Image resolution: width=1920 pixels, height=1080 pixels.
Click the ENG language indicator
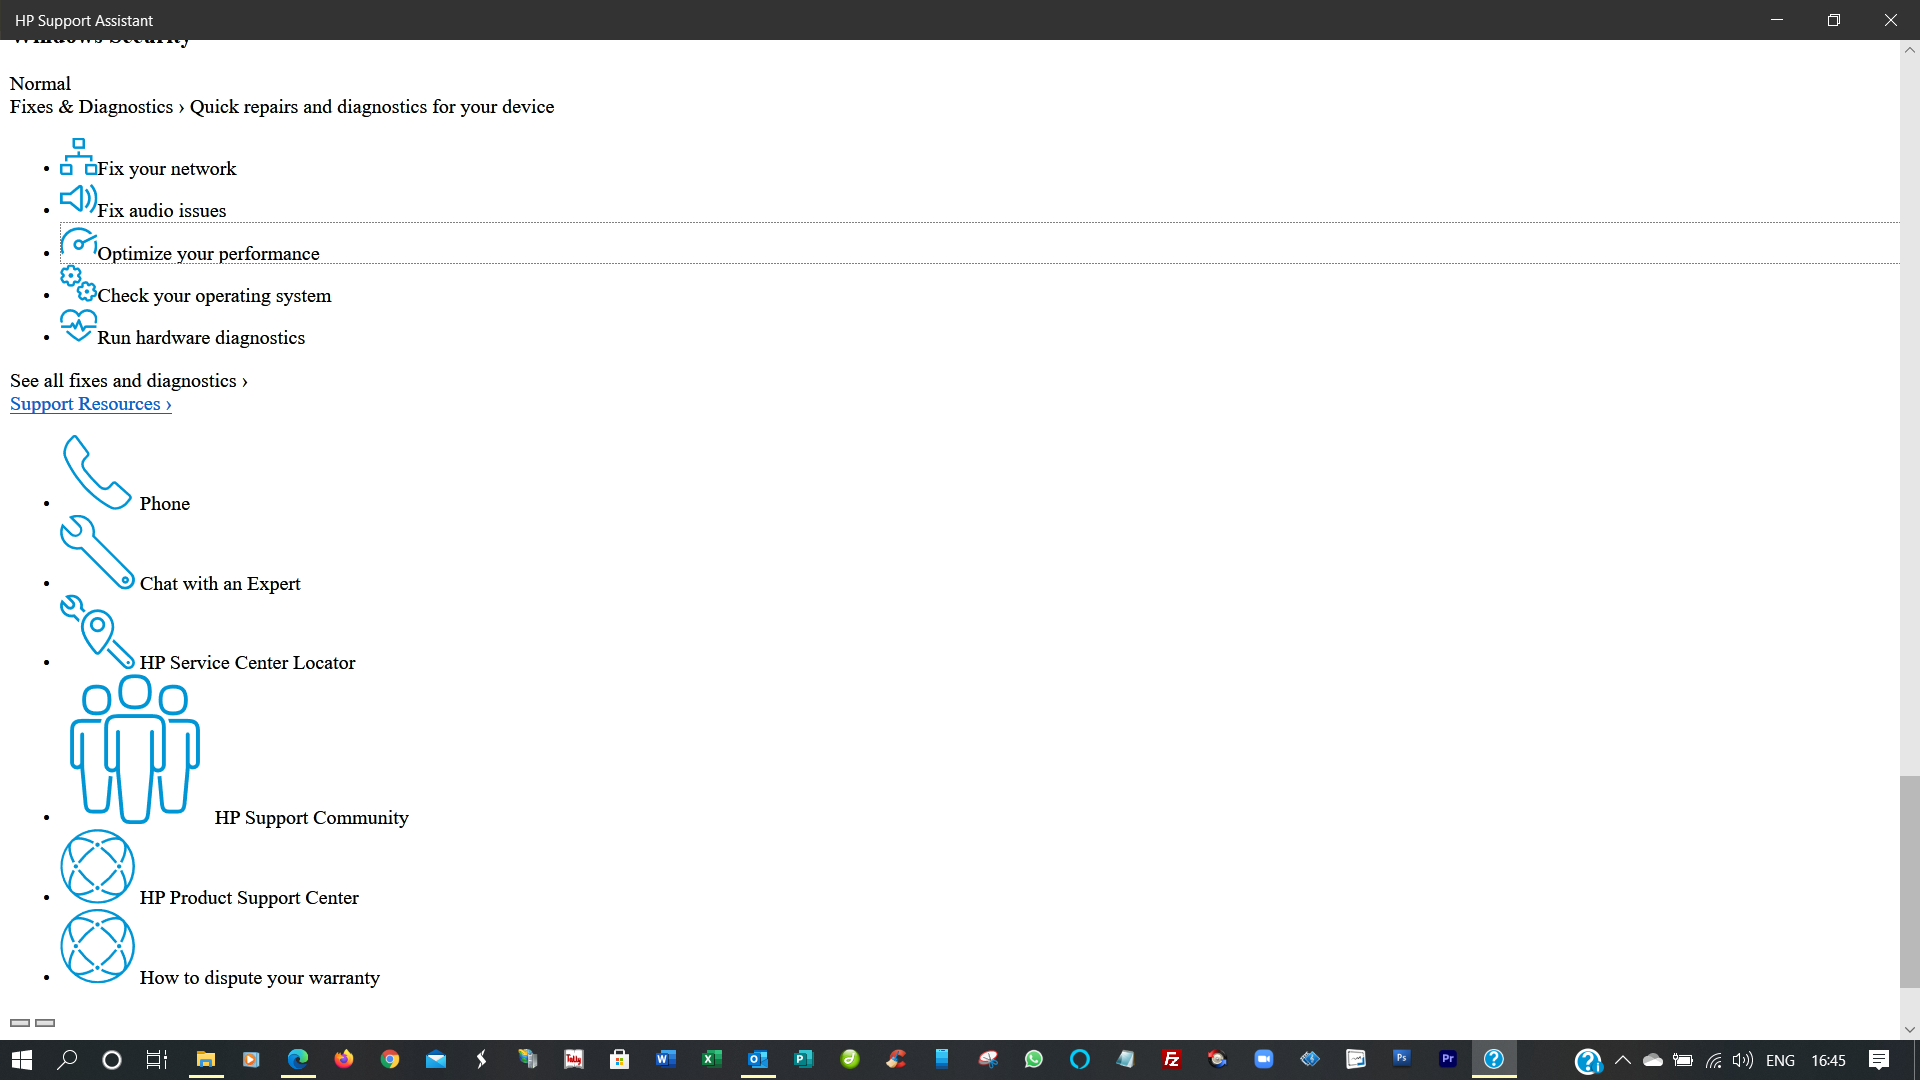1780,1060
